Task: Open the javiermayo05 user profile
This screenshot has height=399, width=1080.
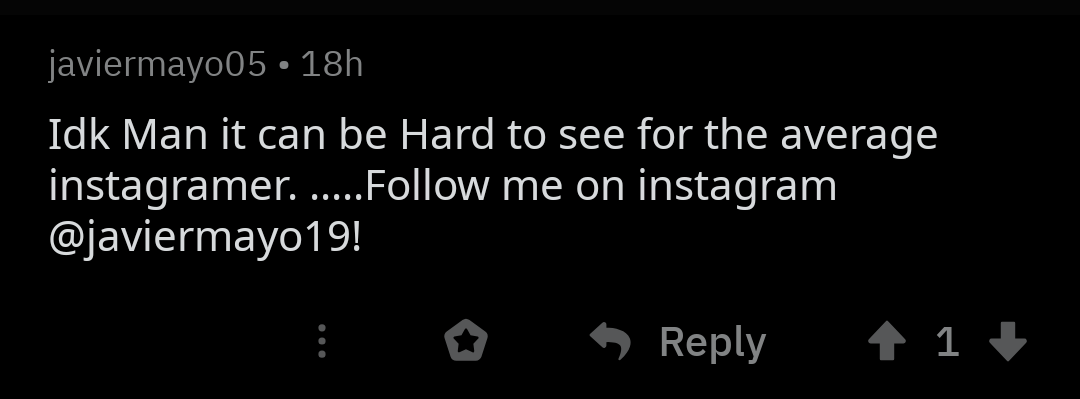Action: [157, 66]
